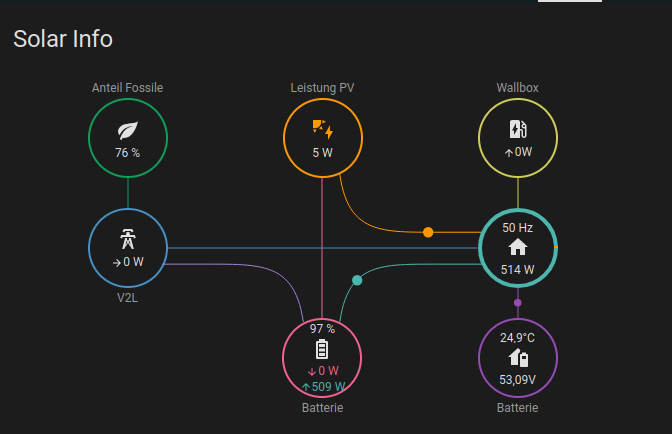Show details for 514 W home consumption
Image resolution: width=672 pixels, height=434 pixels.
517,269
